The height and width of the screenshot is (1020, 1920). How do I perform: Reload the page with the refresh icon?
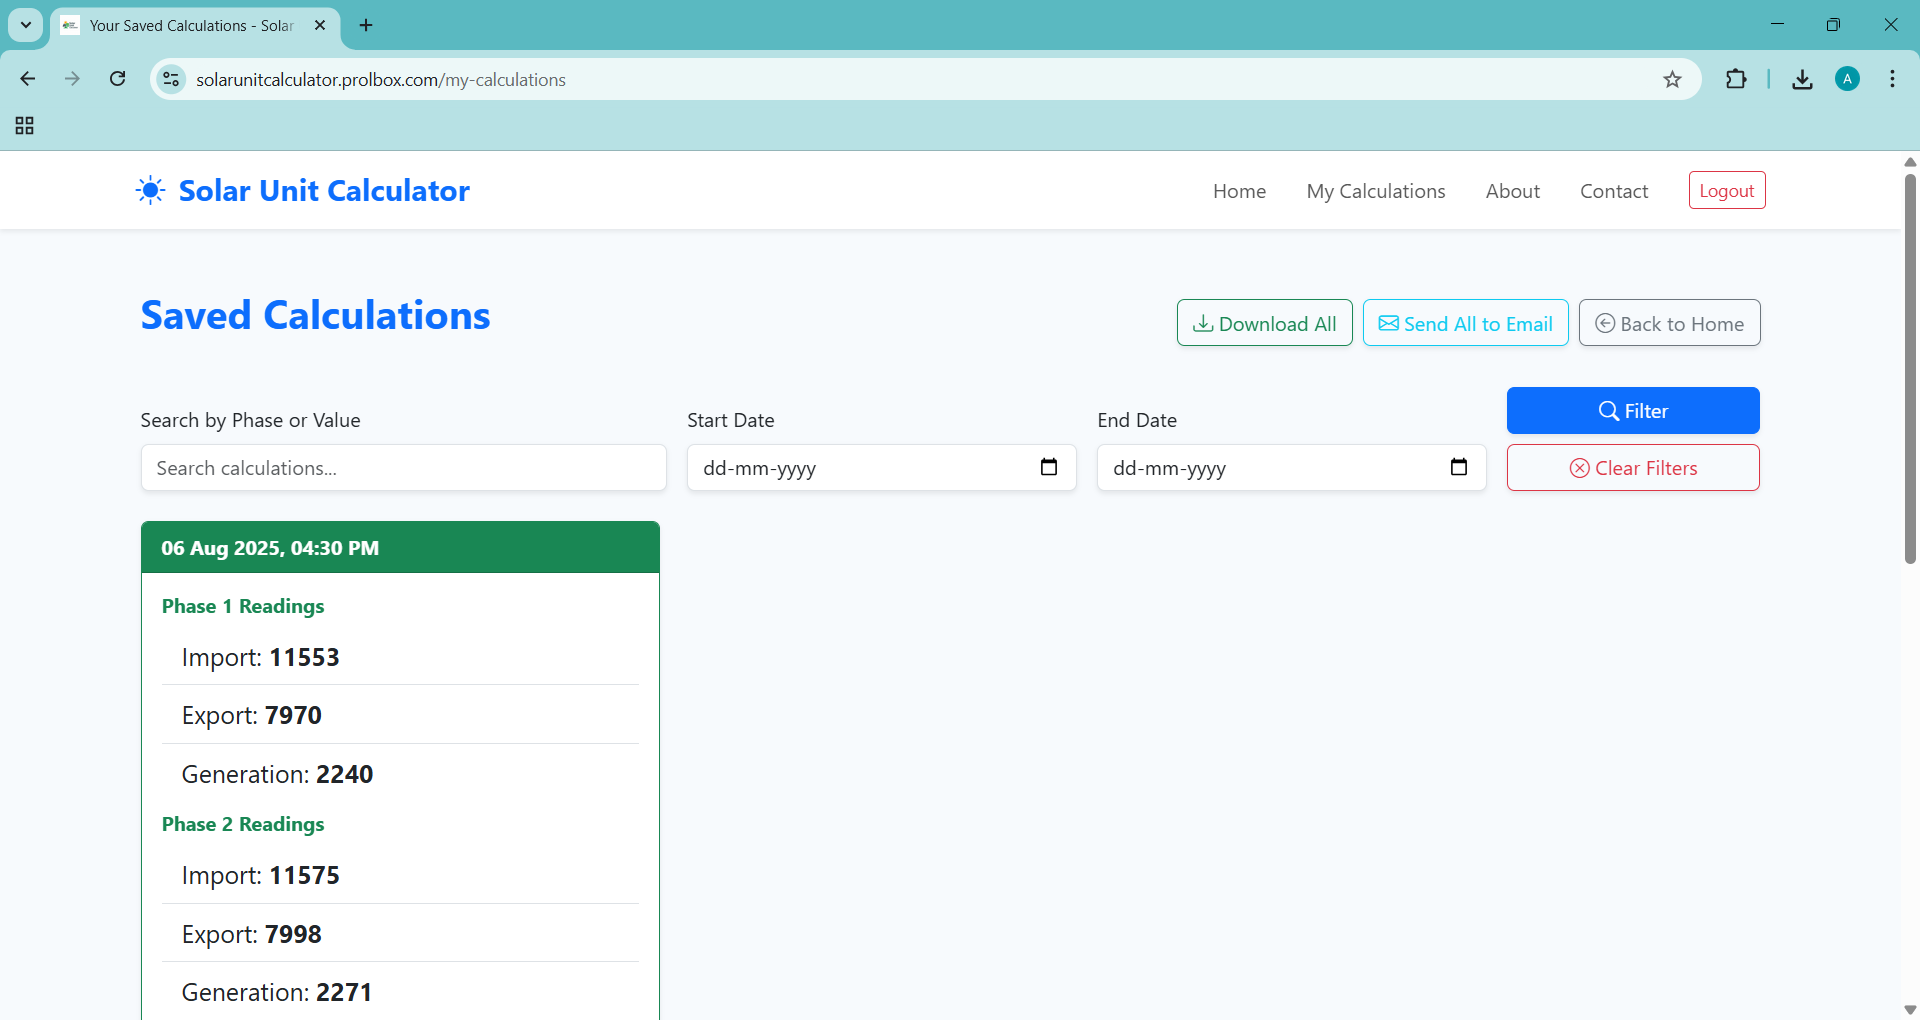(x=118, y=79)
